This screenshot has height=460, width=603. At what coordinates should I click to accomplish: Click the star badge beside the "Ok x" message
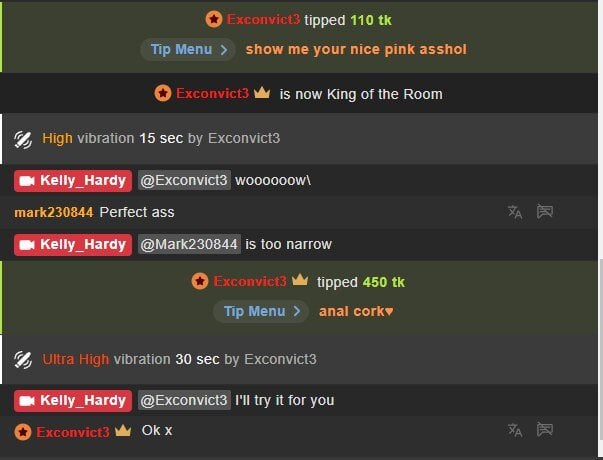pyautogui.click(x=23, y=432)
